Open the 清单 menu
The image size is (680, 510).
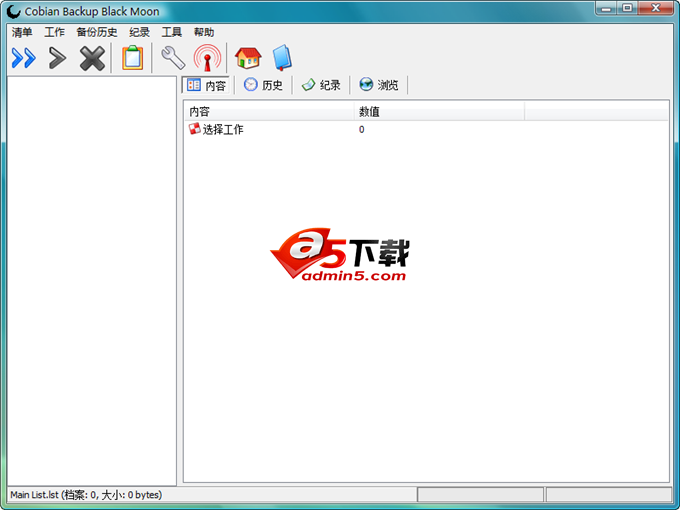[22, 32]
